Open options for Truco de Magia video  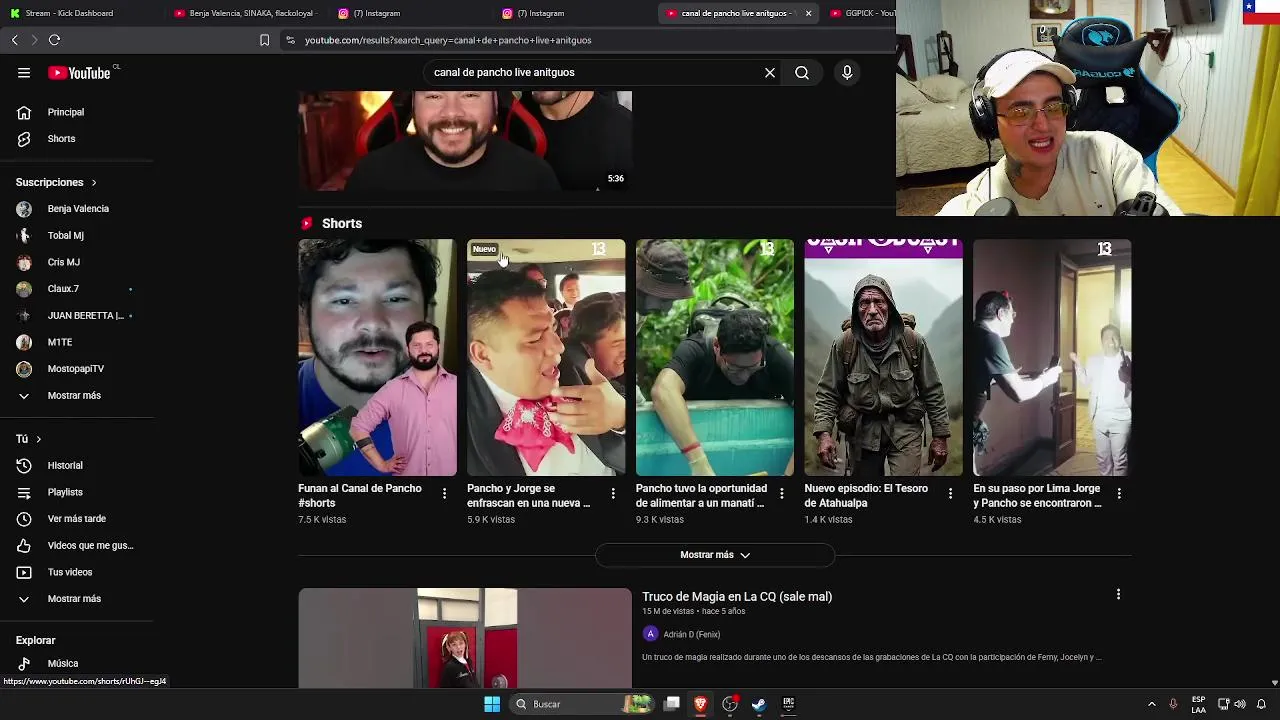(x=1118, y=595)
